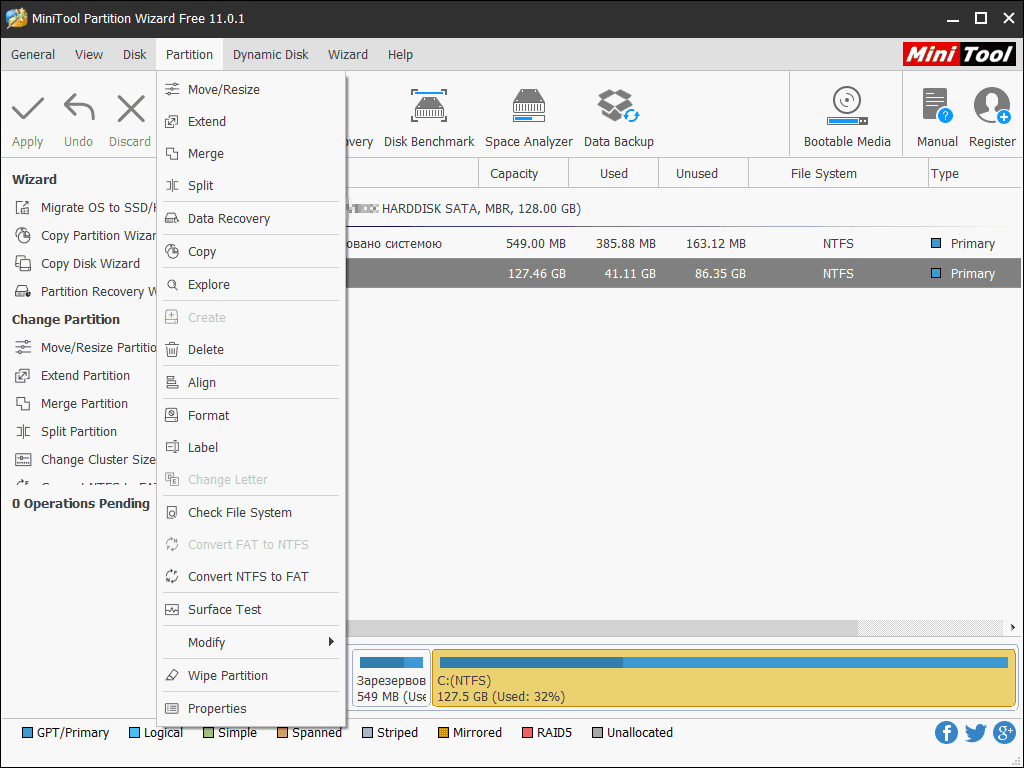Screen dimensions: 1024x768
Task: Select Check File System entry
Action: pos(251,513)
